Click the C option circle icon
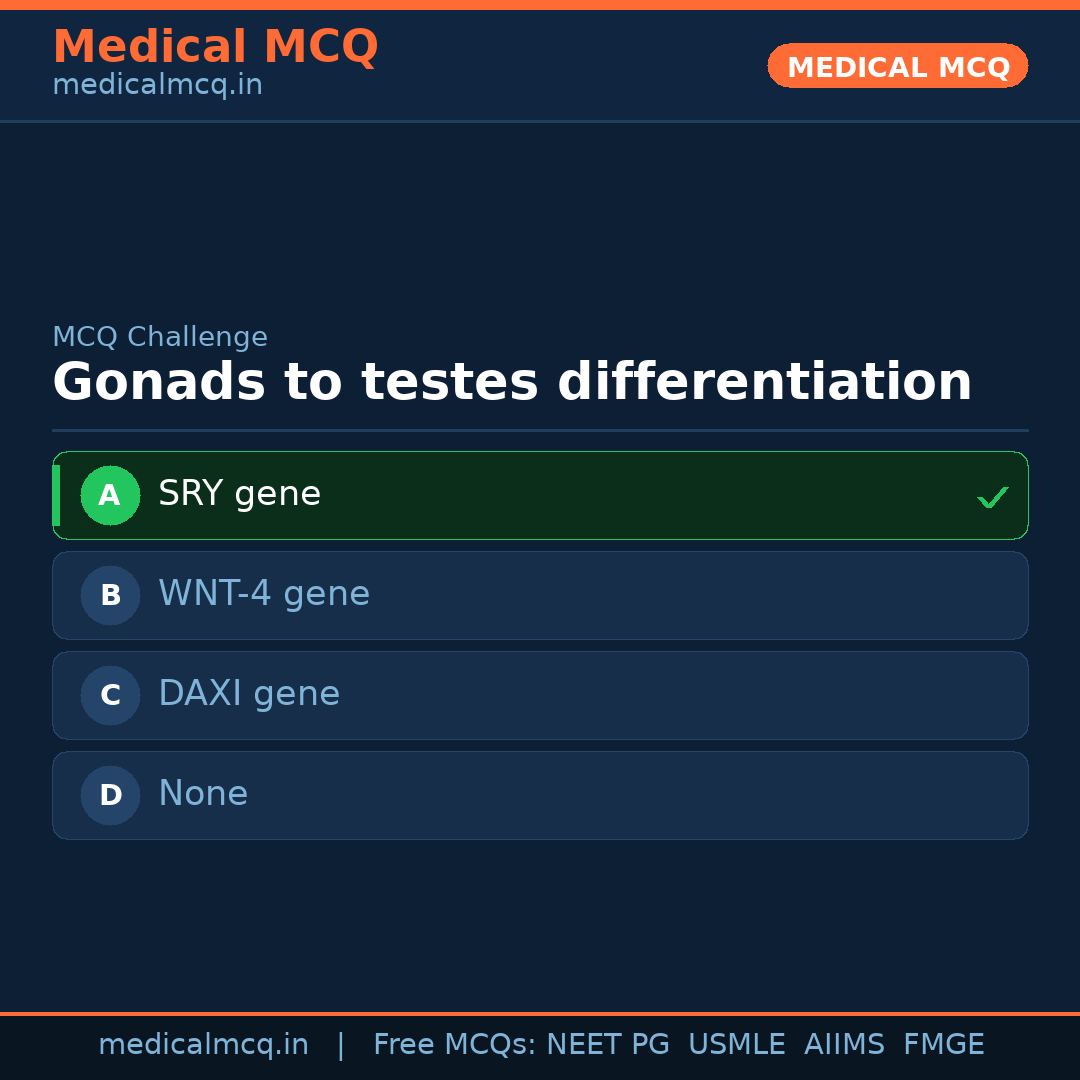This screenshot has height=1080, width=1080. 110,695
